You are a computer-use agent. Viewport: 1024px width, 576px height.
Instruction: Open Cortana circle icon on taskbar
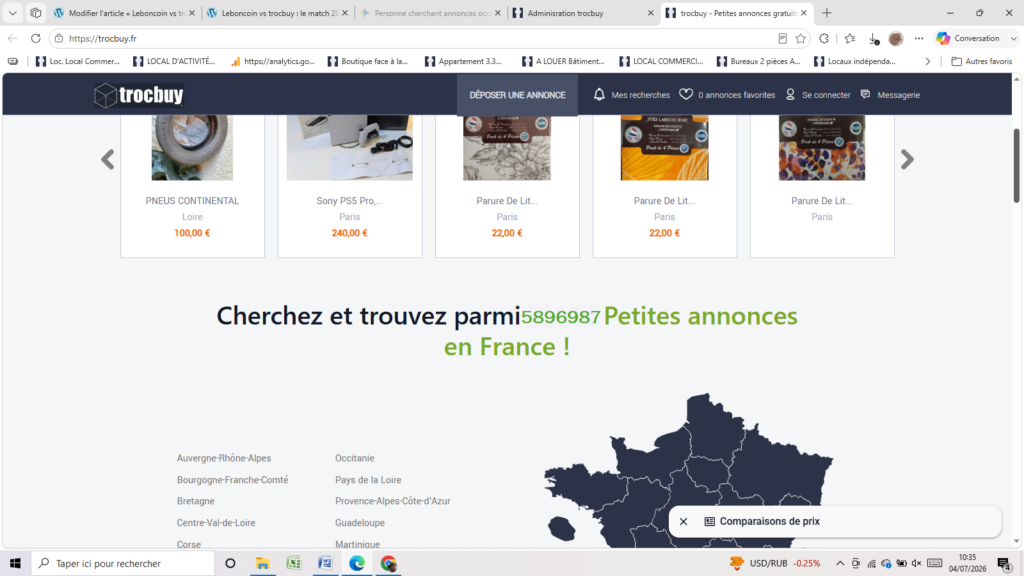pos(230,563)
